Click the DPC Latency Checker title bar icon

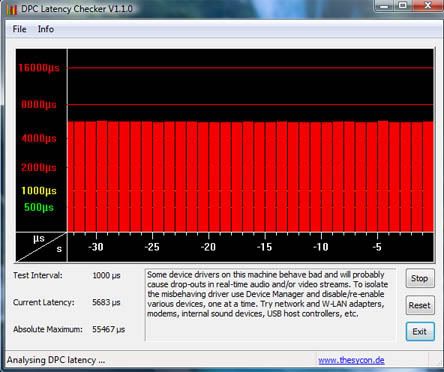[x=11, y=9]
